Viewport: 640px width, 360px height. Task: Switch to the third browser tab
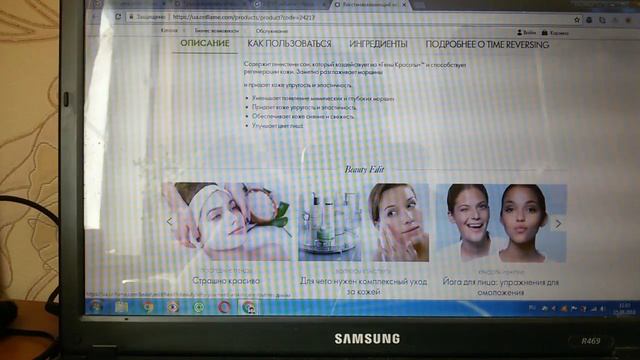point(290,4)
